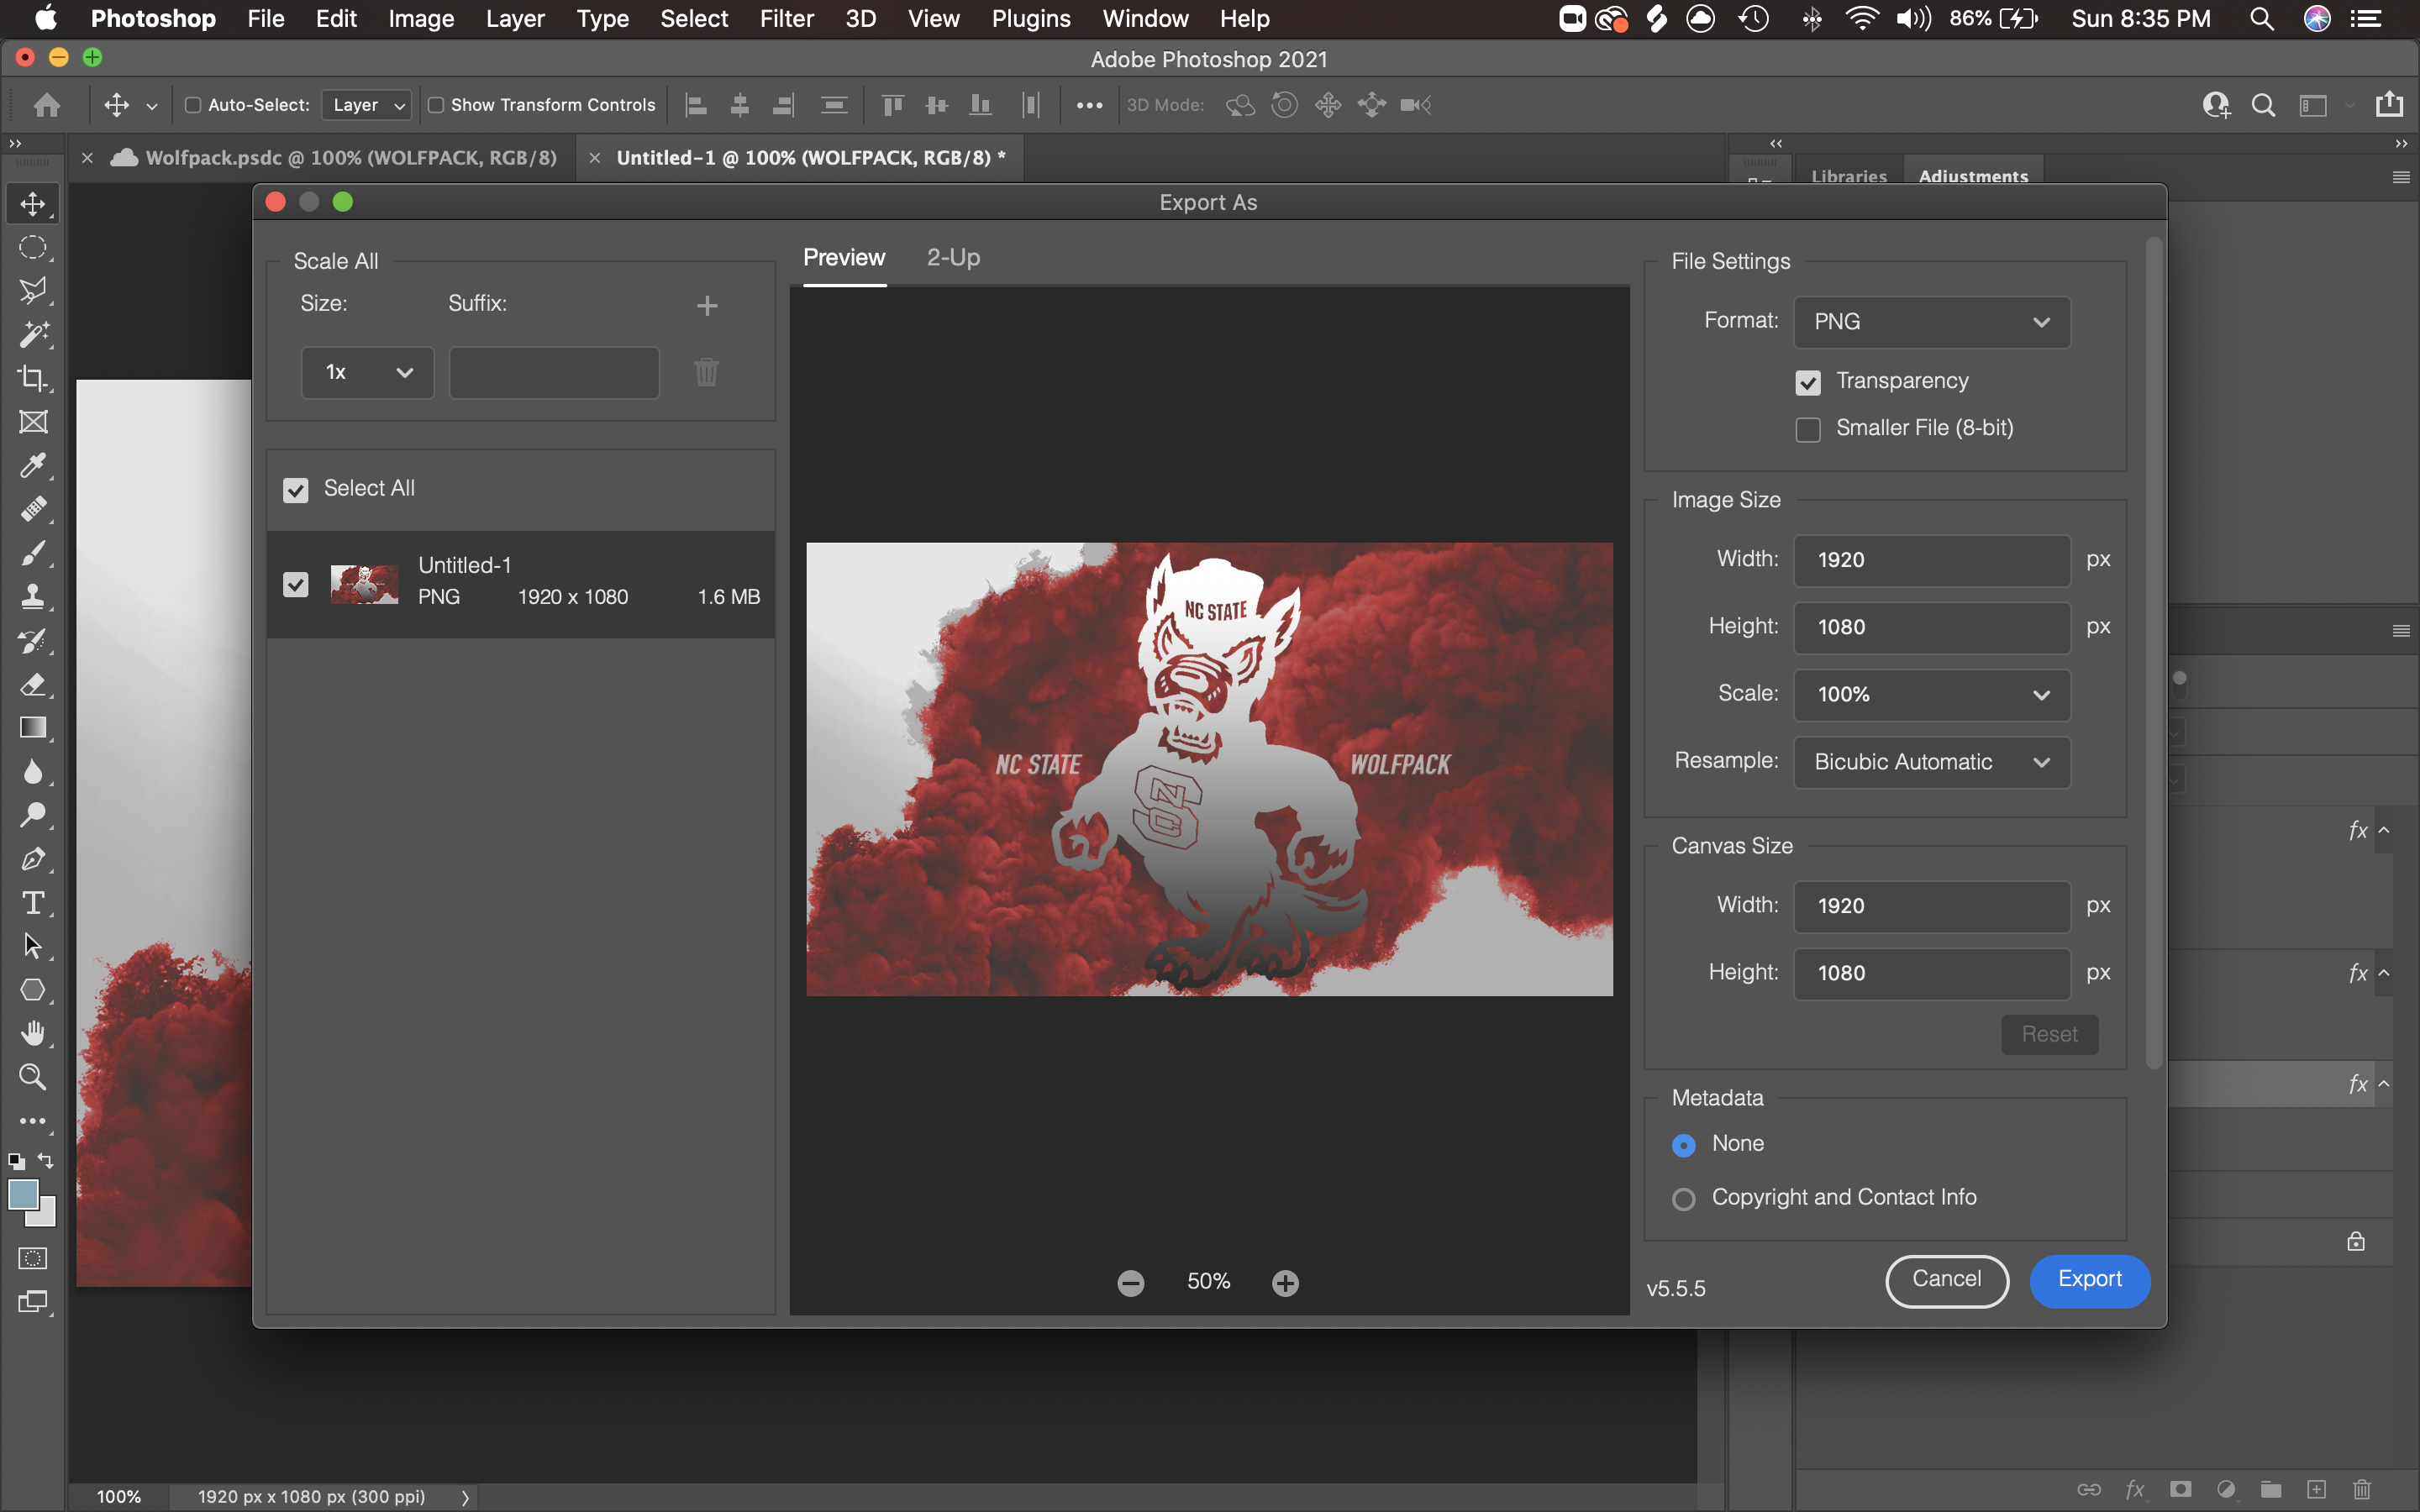Viewport: 2420px width, 1512px height.
Task: Uncheck the Select All checkbox
Action: click(x=296, y=490)
